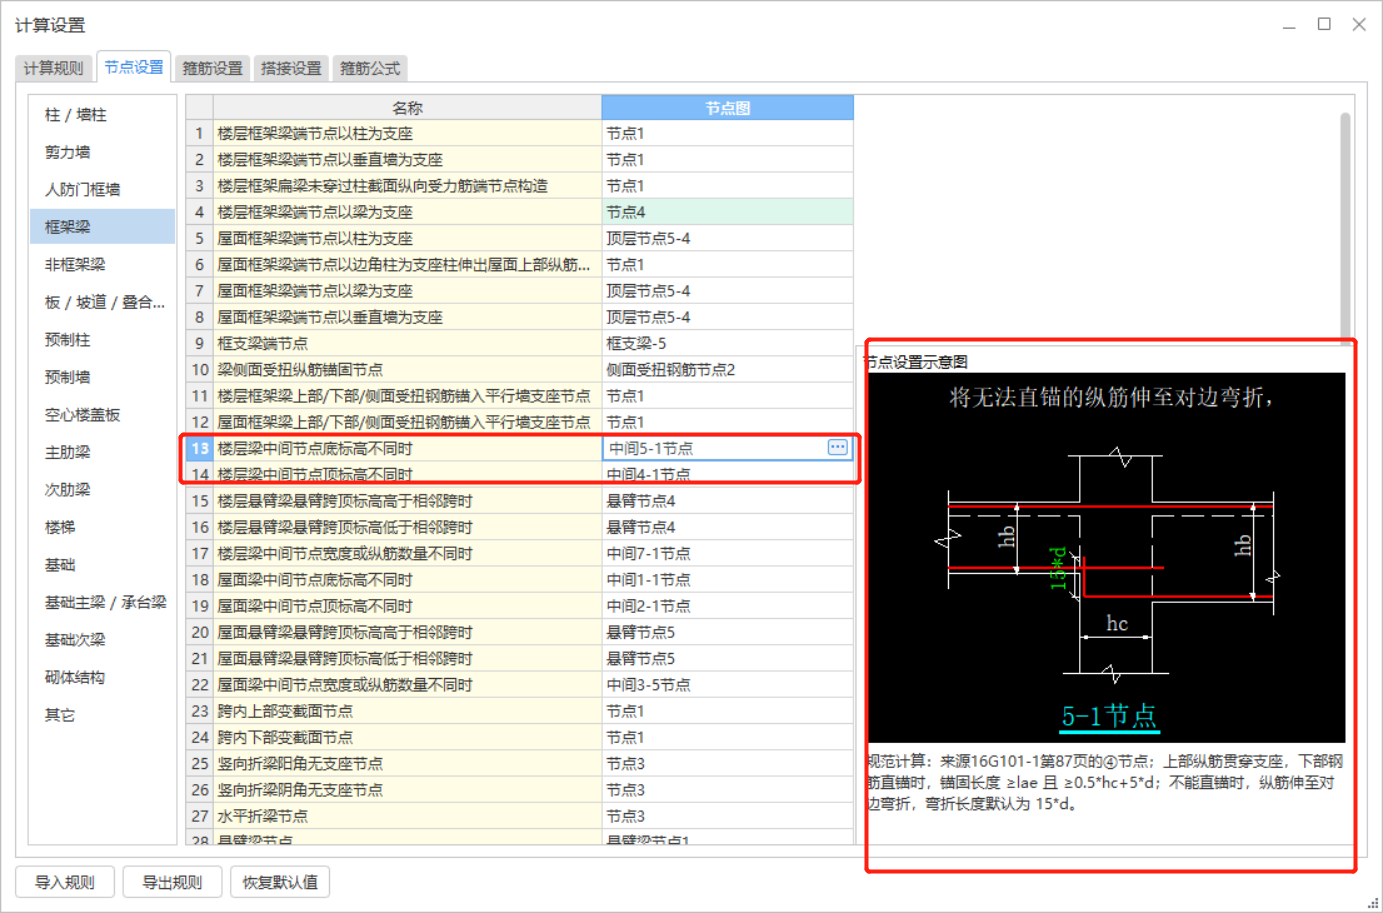Select the highlighted 框架梁 category
Image resolution: width=1383 pixels, height=913 pixels.
point(102,227)
